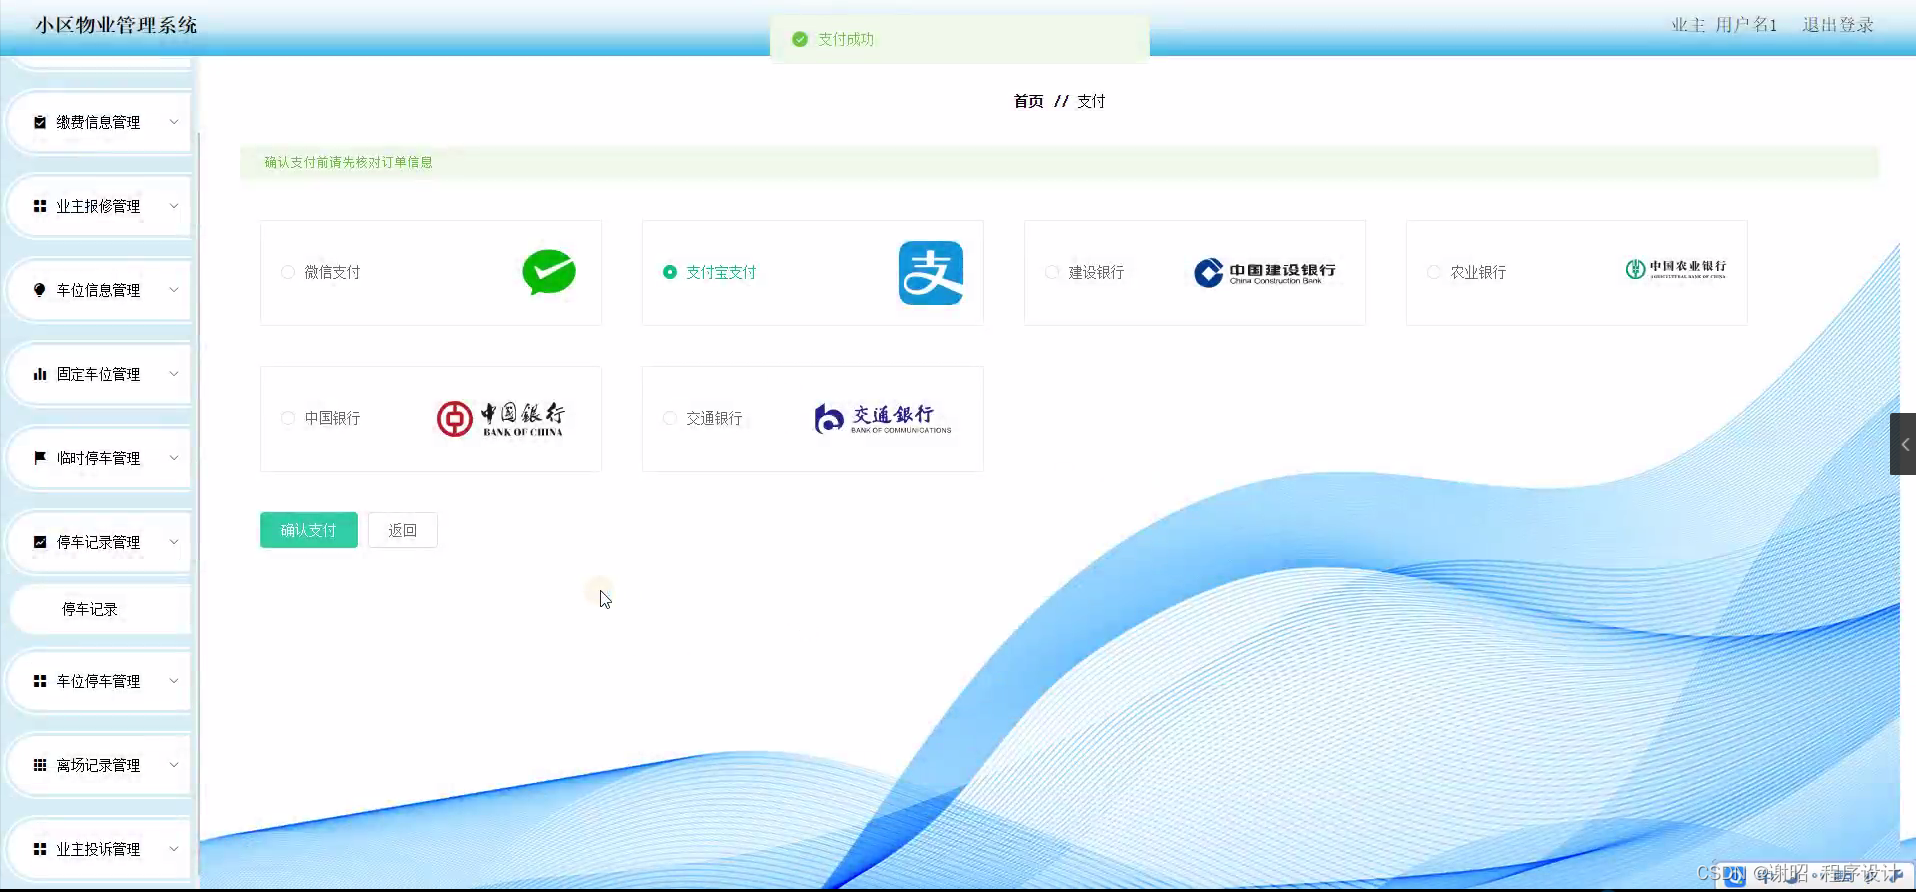Click the 业主报修管理 grid icon
Viewport: 1916px width, 892px height.
click(x=40, y=206)
